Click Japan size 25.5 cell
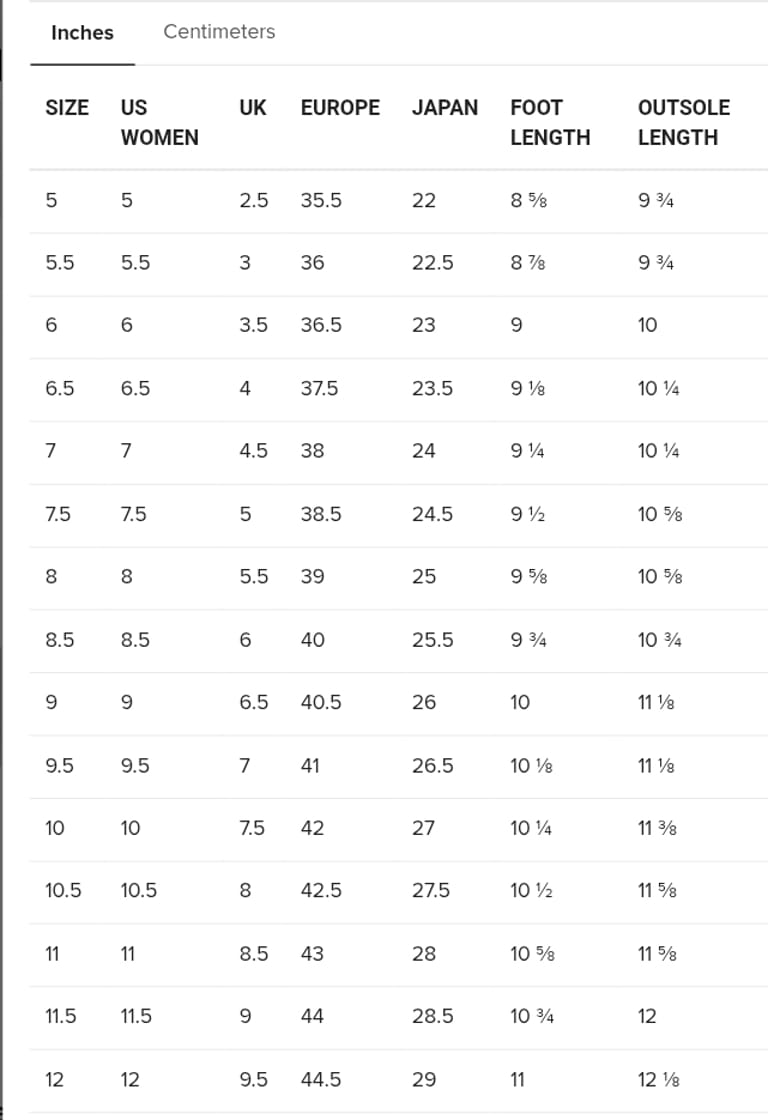 click(x=432, y=640)
